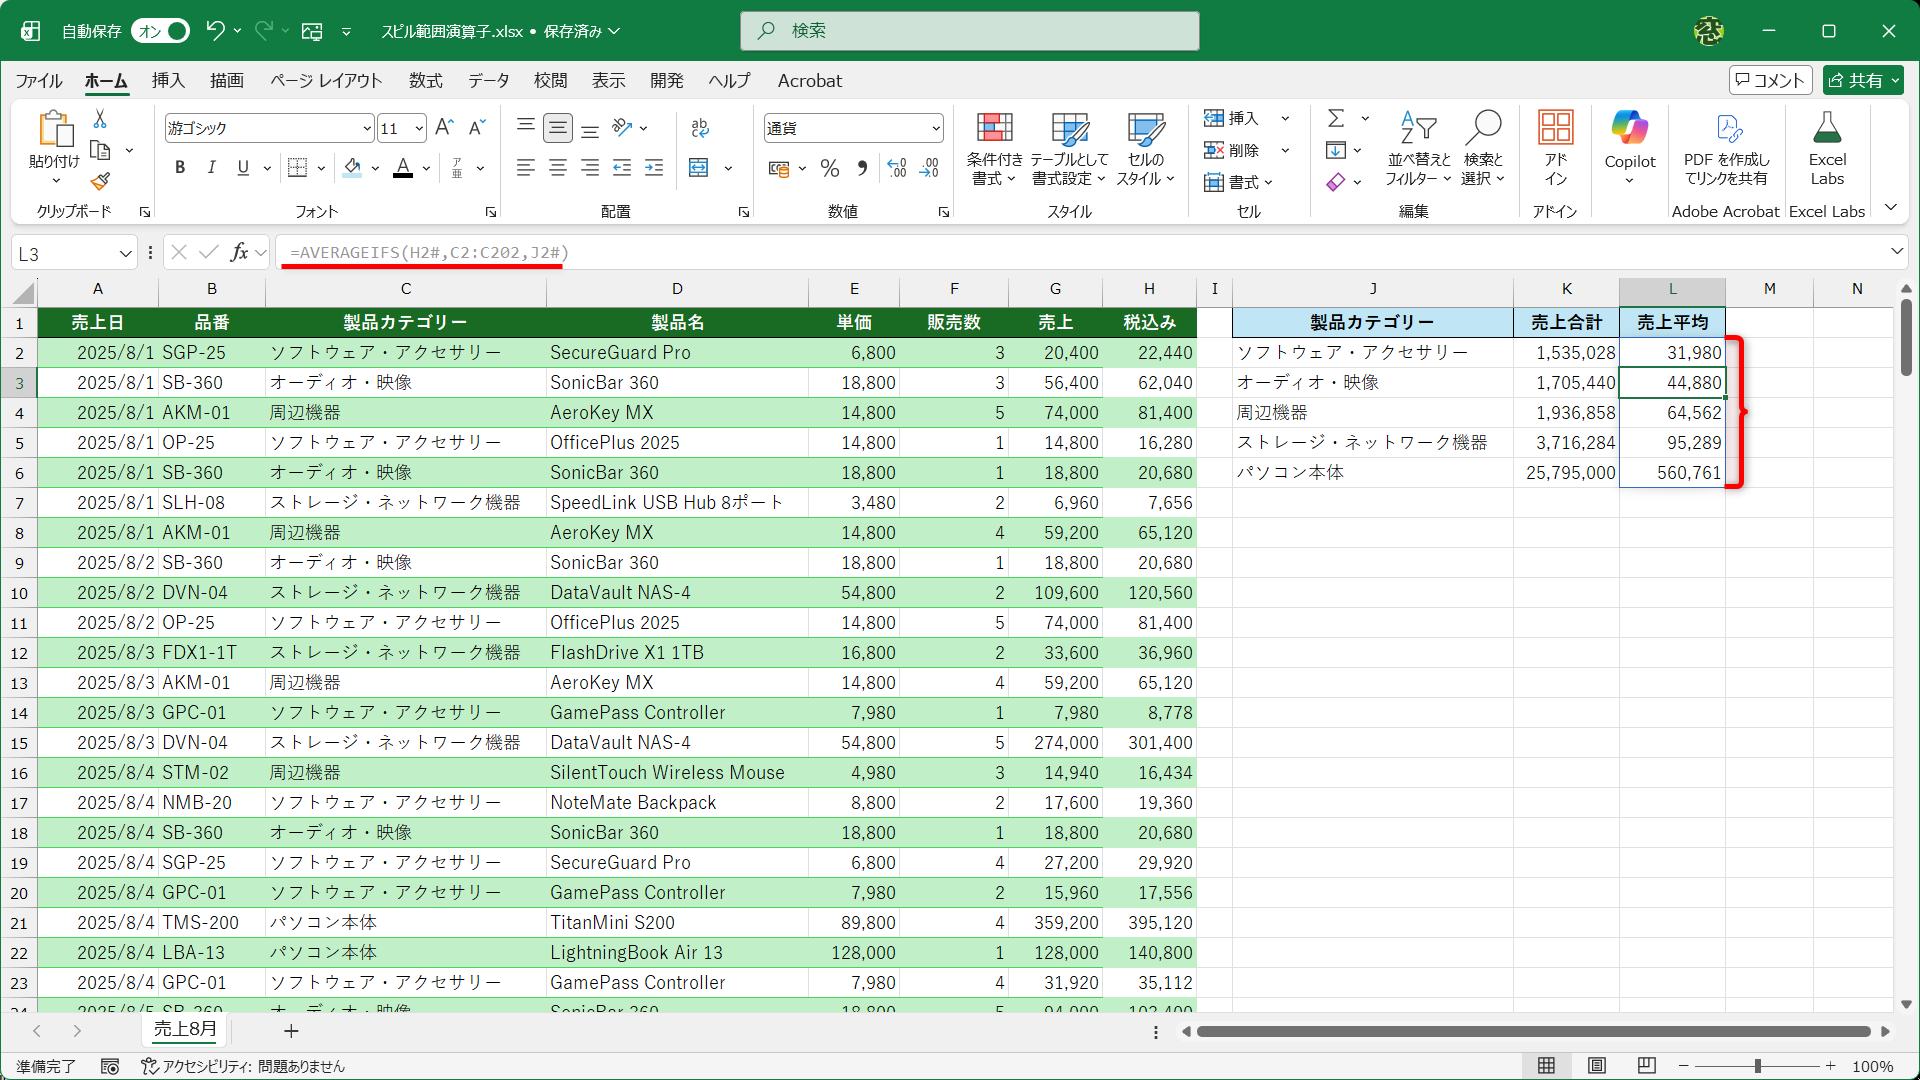Expand the number format combo box
Screen dimensions: 1920x1080
pyautogui.click(x=936, y=128)
